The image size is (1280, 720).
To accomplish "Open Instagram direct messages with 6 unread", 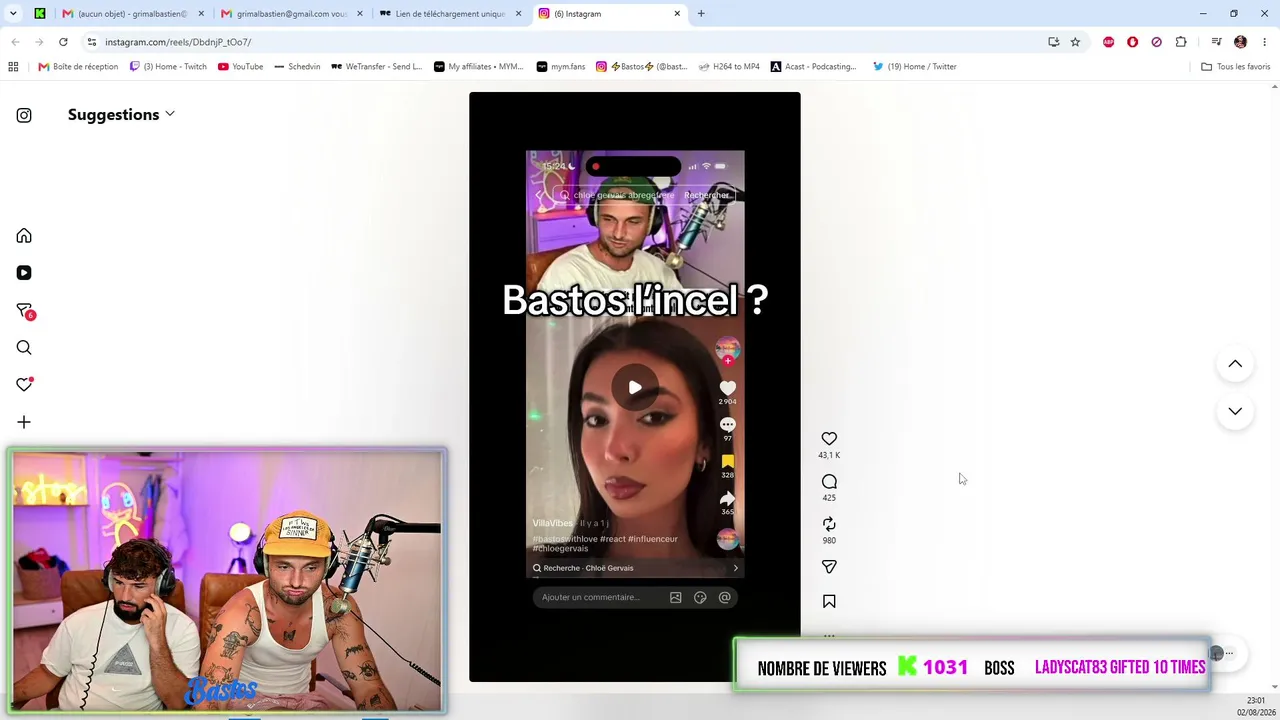I will (x=25, y=311).
